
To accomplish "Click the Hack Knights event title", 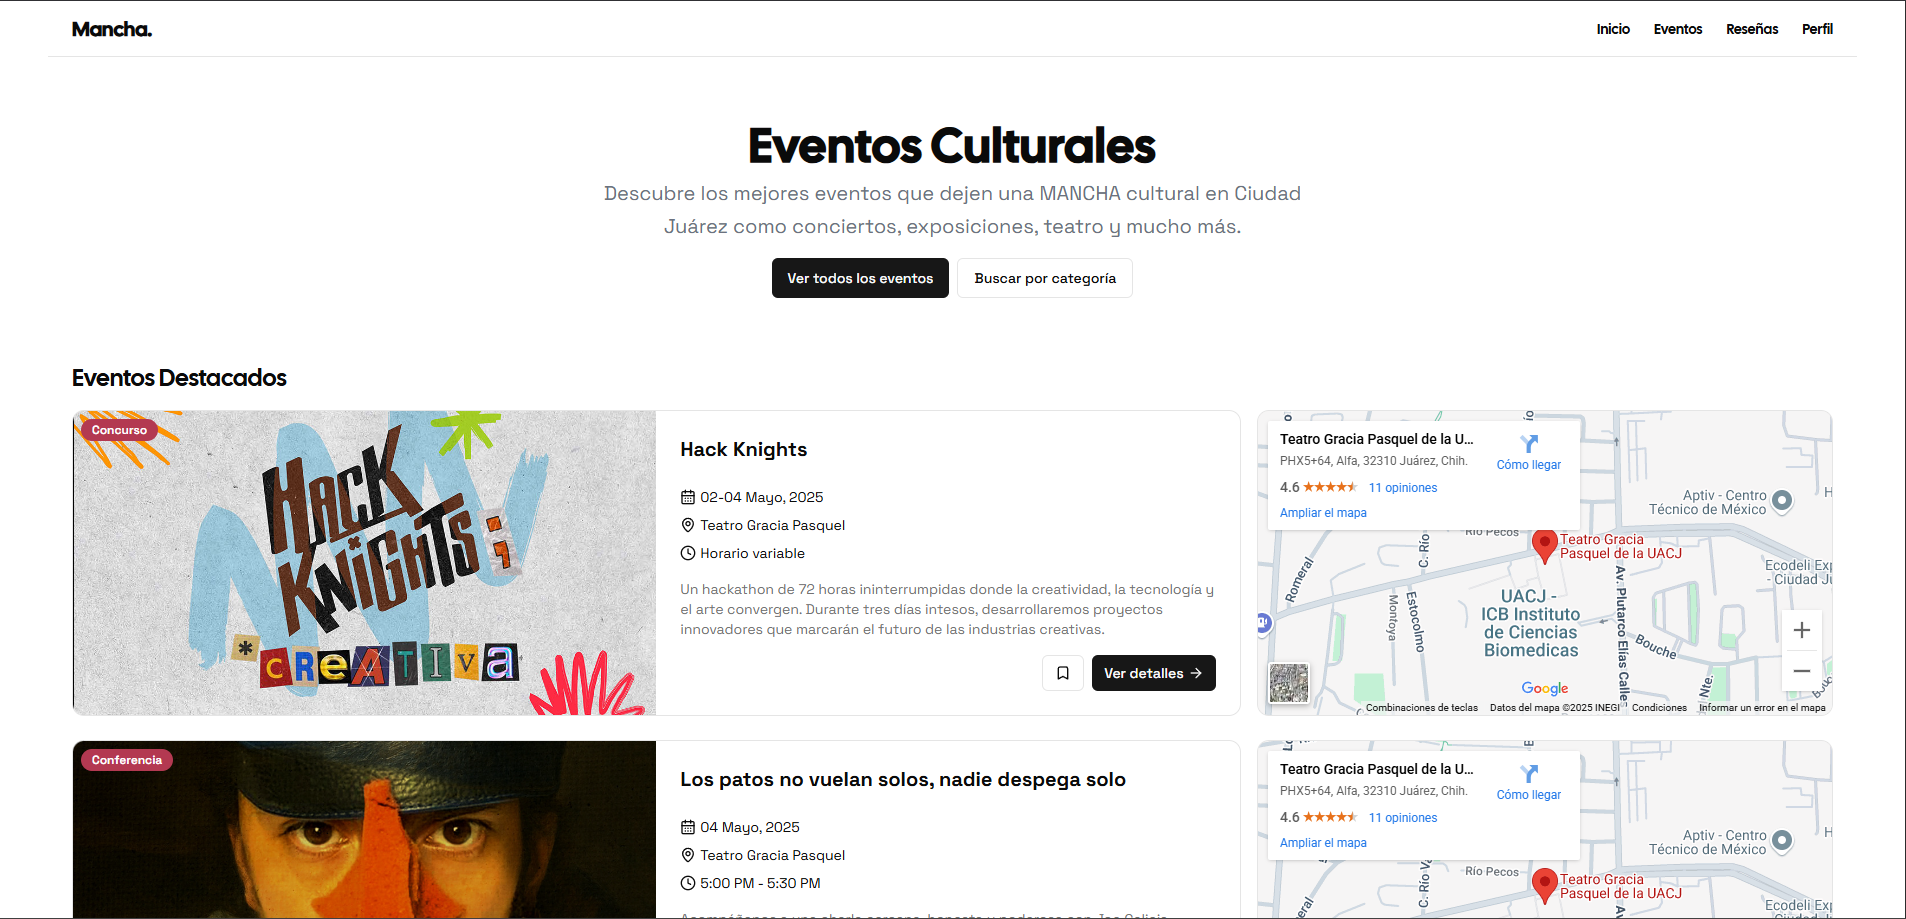I will [x=743, y=449].
